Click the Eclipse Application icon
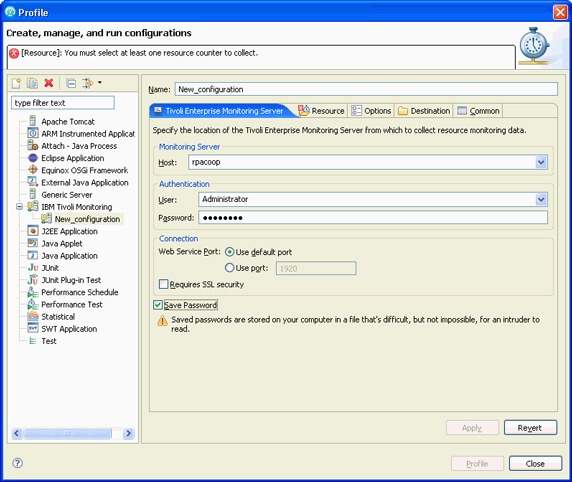 33,158
